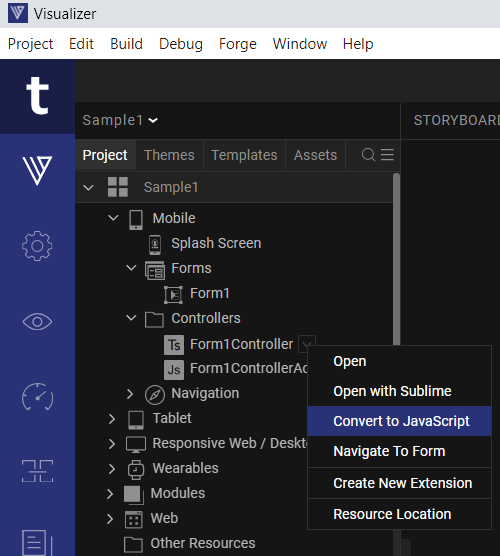Image resolution: width=500 pixels, height=556 pixels.
Task: Open the speedometer gauge icon in sidebar
Action: pos(37,397)
